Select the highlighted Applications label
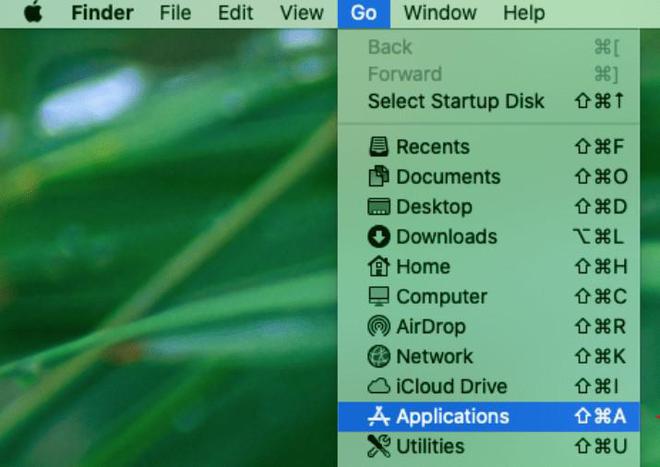 tap(452, 417)
